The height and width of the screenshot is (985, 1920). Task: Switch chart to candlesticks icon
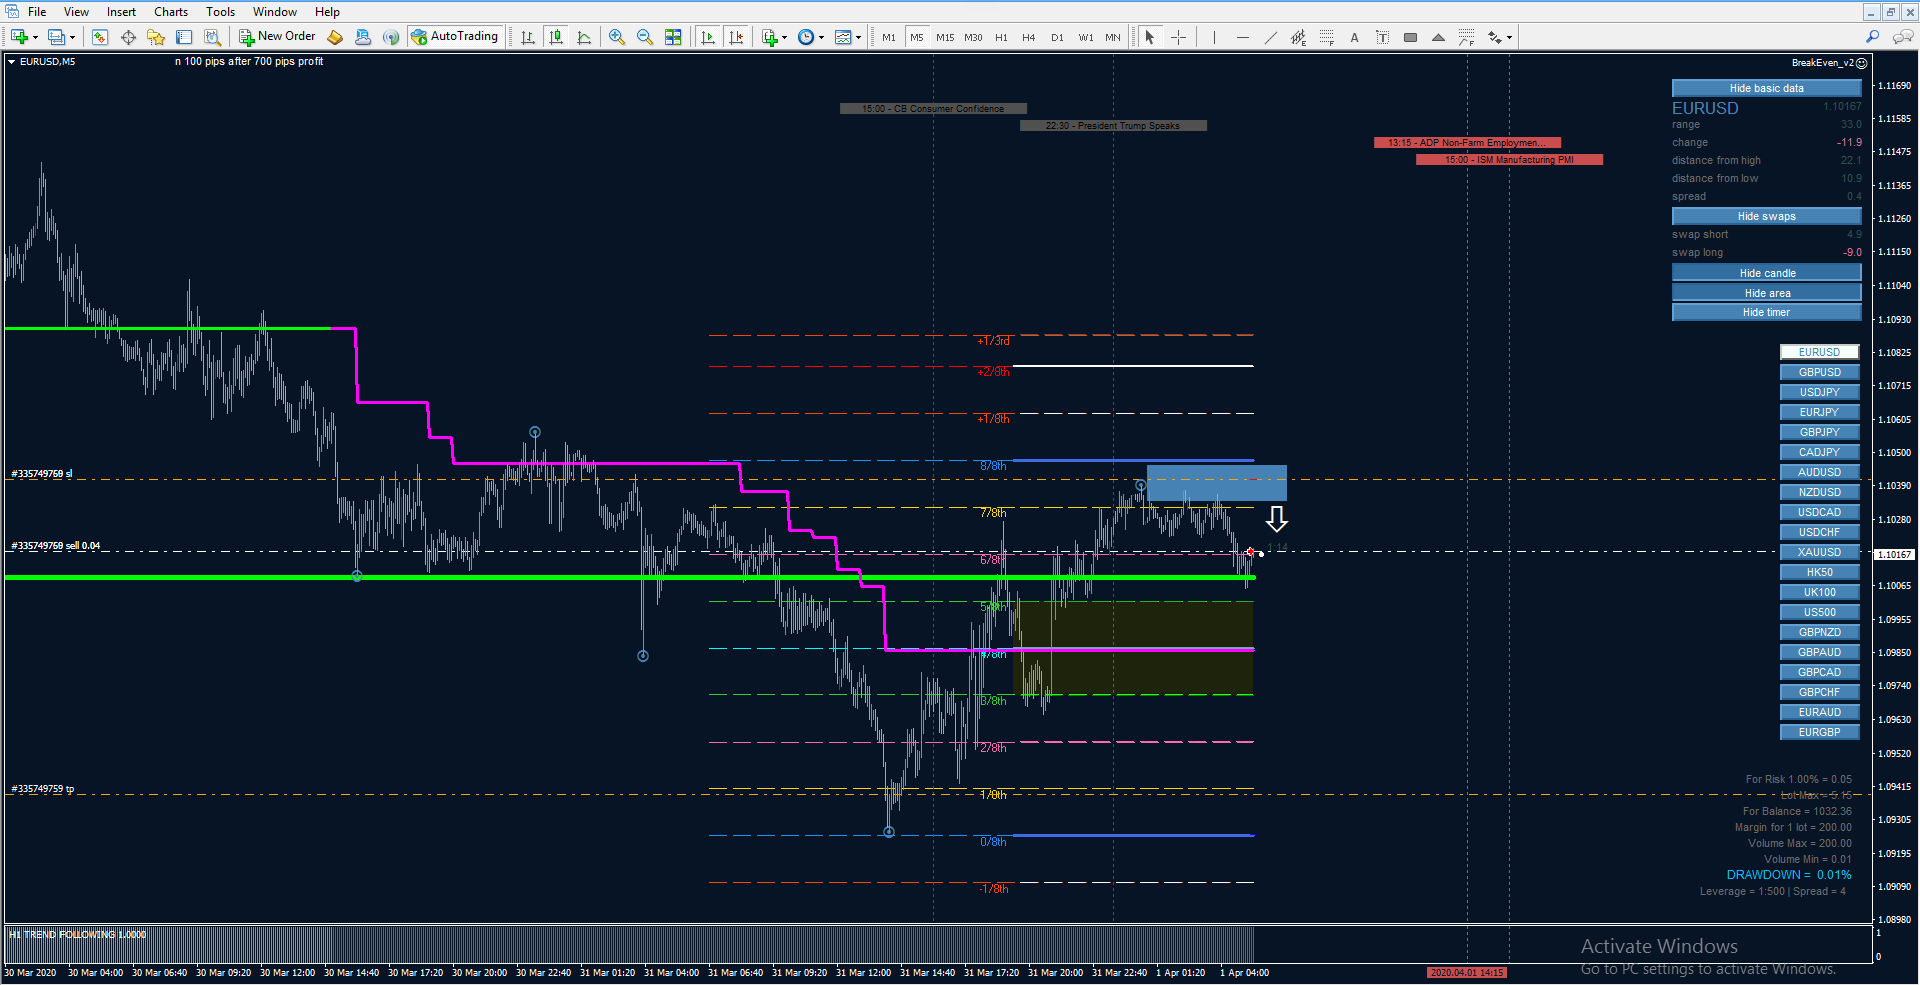556,37
